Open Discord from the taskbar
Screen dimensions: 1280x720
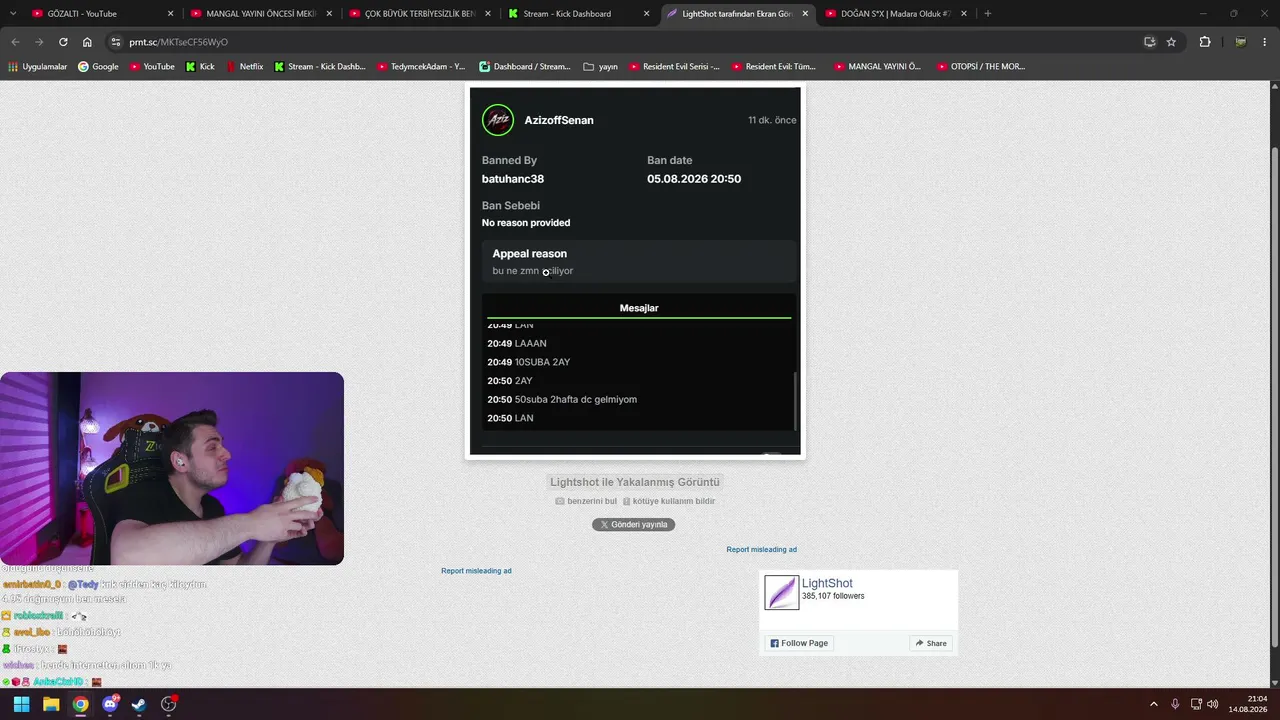(x=110, y=704)
